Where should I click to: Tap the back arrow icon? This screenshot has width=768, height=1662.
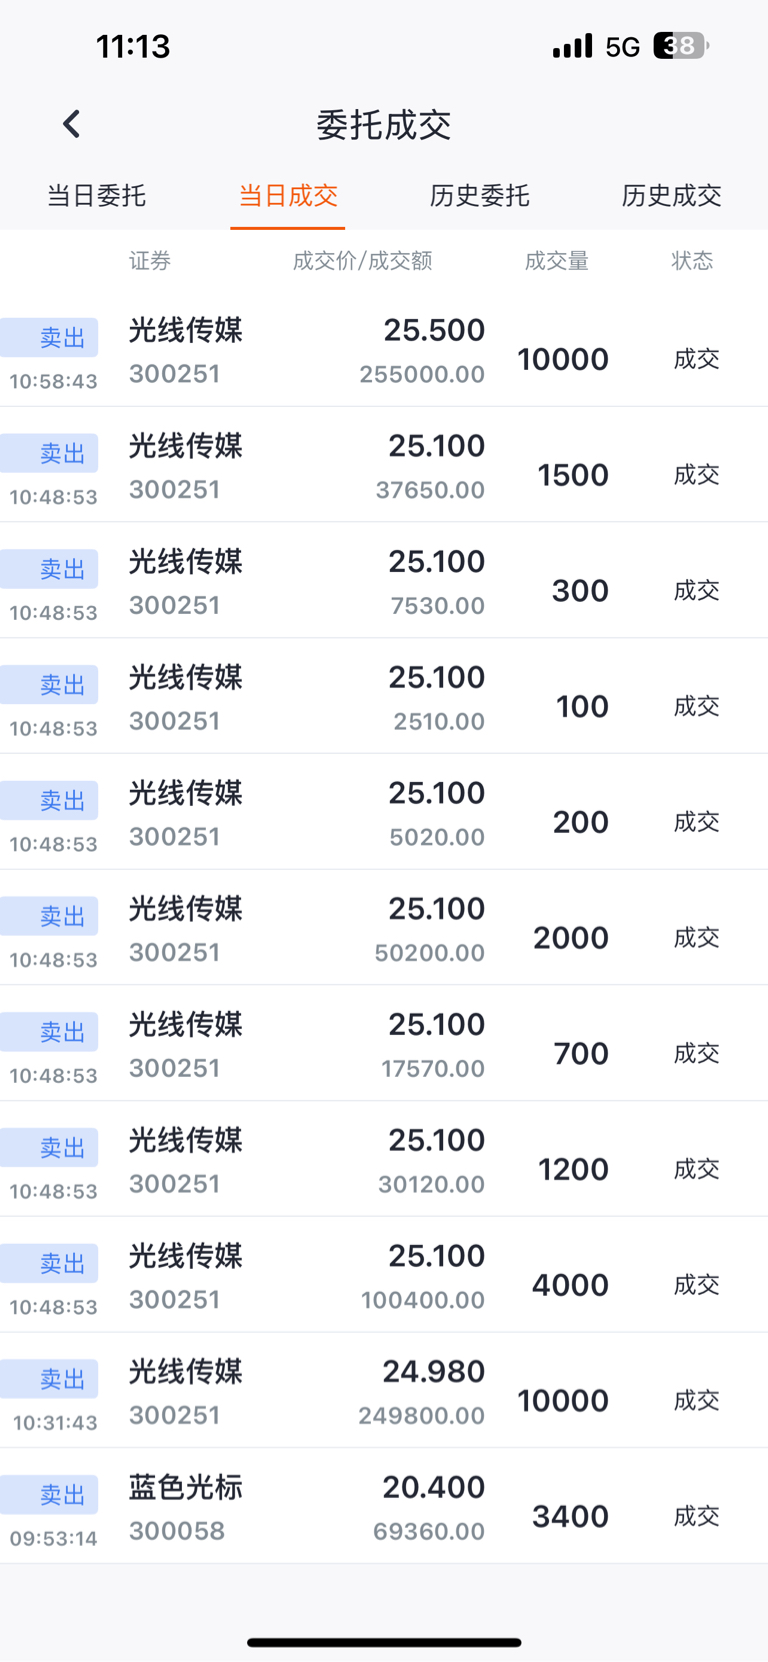[71, 124]
